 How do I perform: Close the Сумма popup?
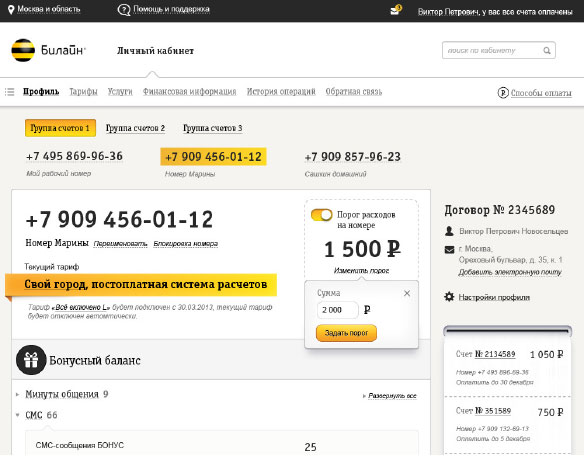[407, 293]
